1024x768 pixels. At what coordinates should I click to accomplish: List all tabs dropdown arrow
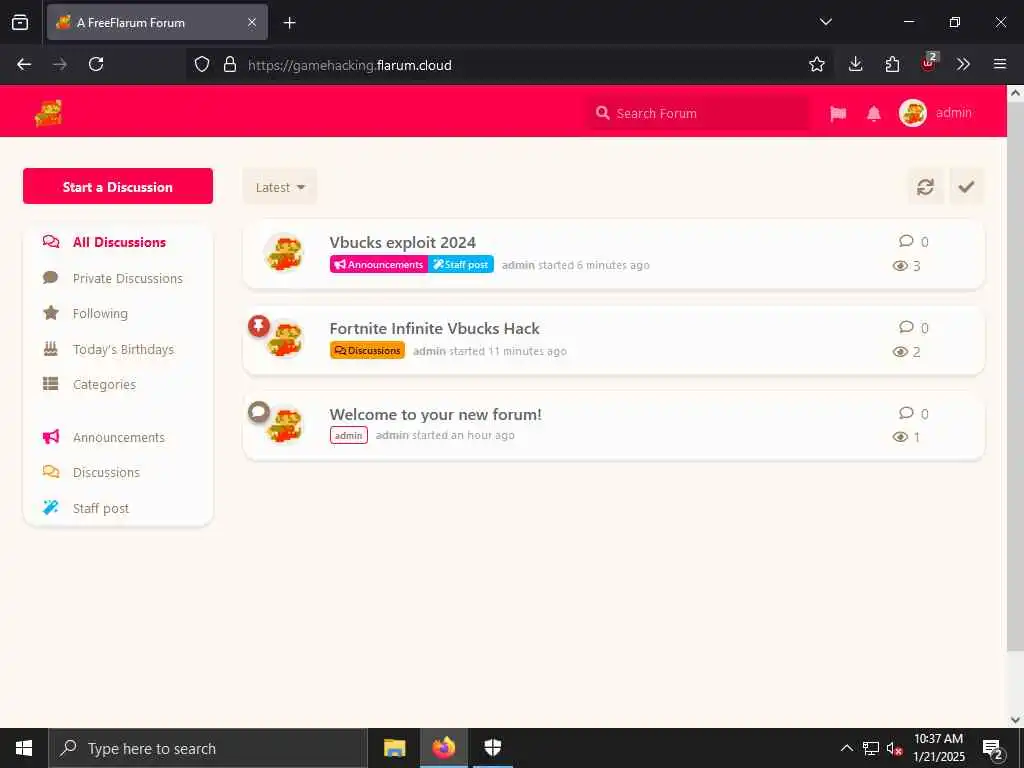[x=826, y=22]
